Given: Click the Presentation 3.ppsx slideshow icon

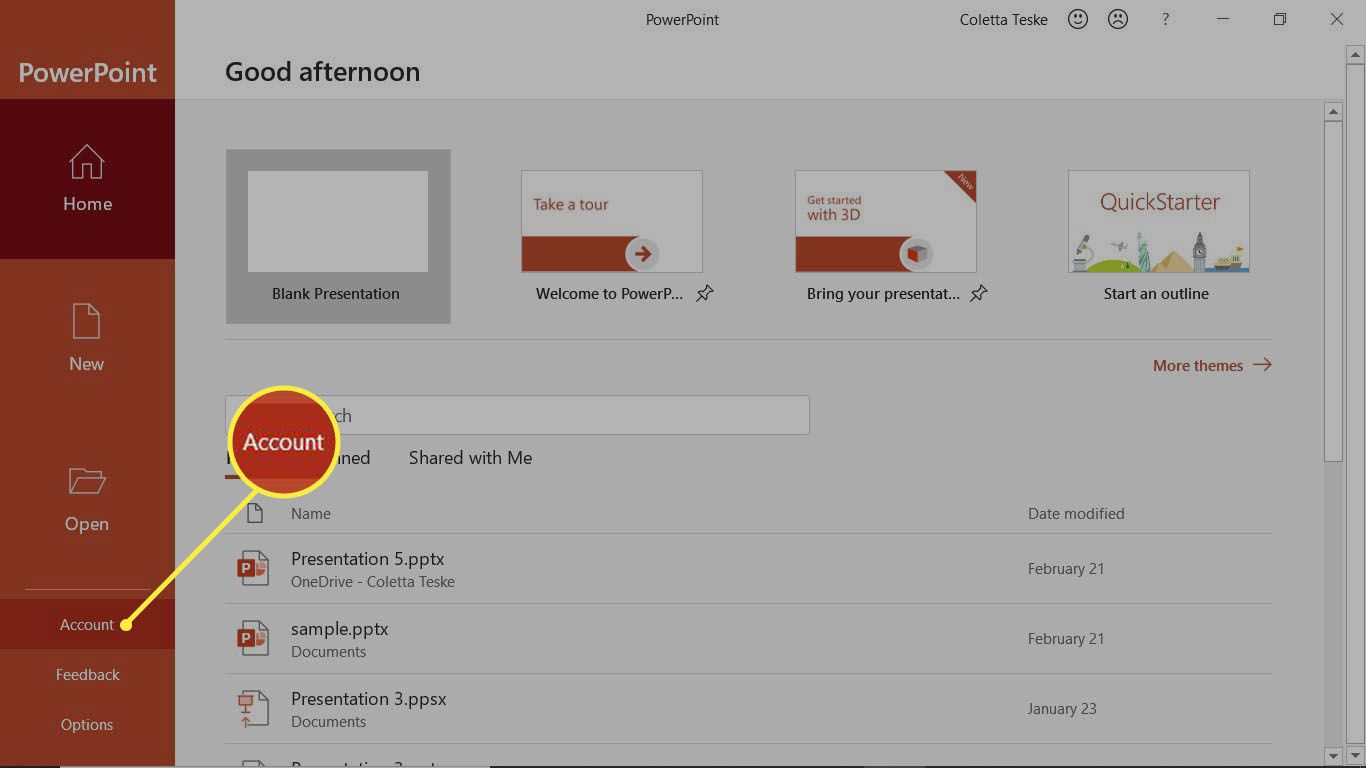Looking at the screenshot, I should 253,708.
